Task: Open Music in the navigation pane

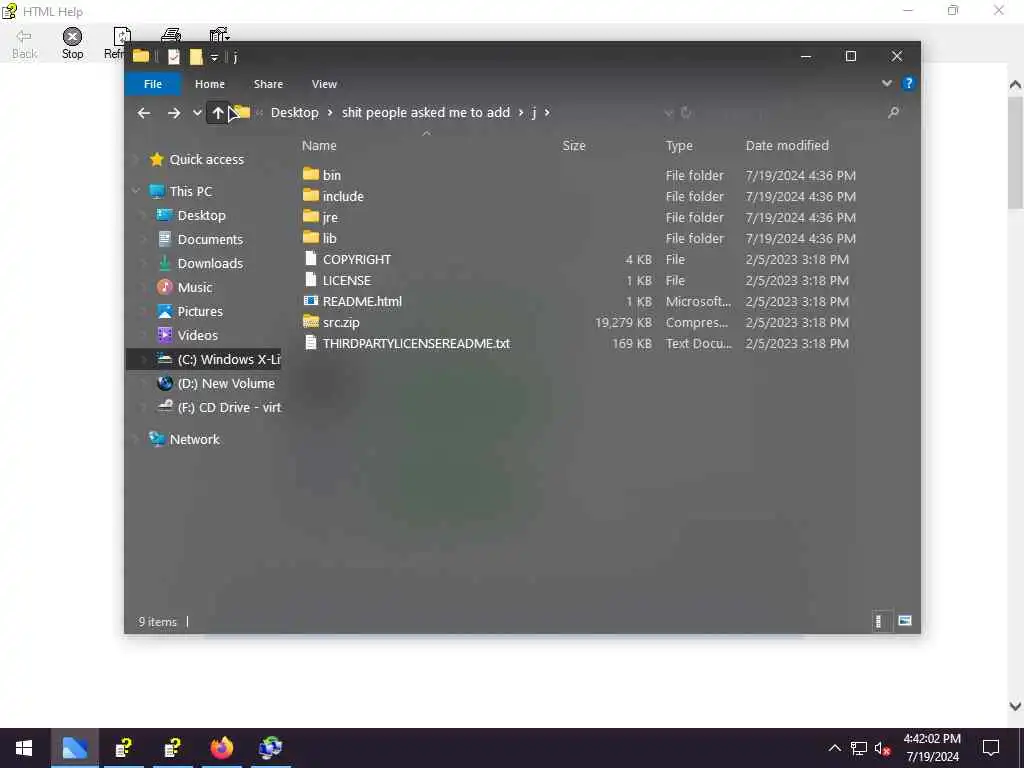Action: [x=195, y=287]
